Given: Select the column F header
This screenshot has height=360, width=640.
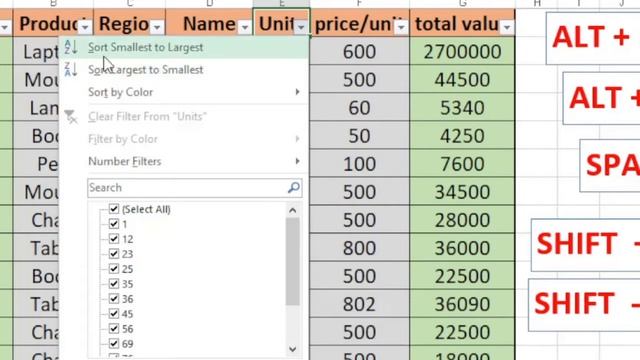Looking at the screenshot, I should pyautogui.click(x=359, y=4).
